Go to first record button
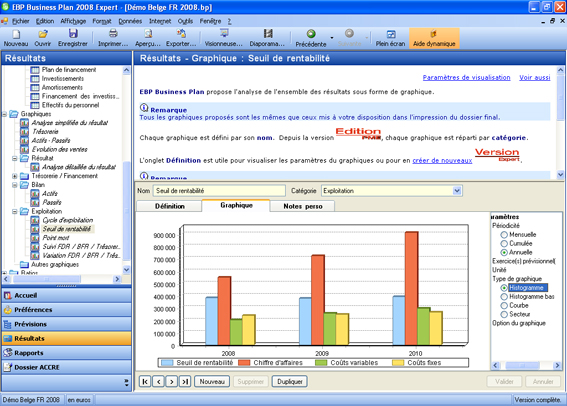The height and width of the screenshot is (406, 567). coord(145,381)
